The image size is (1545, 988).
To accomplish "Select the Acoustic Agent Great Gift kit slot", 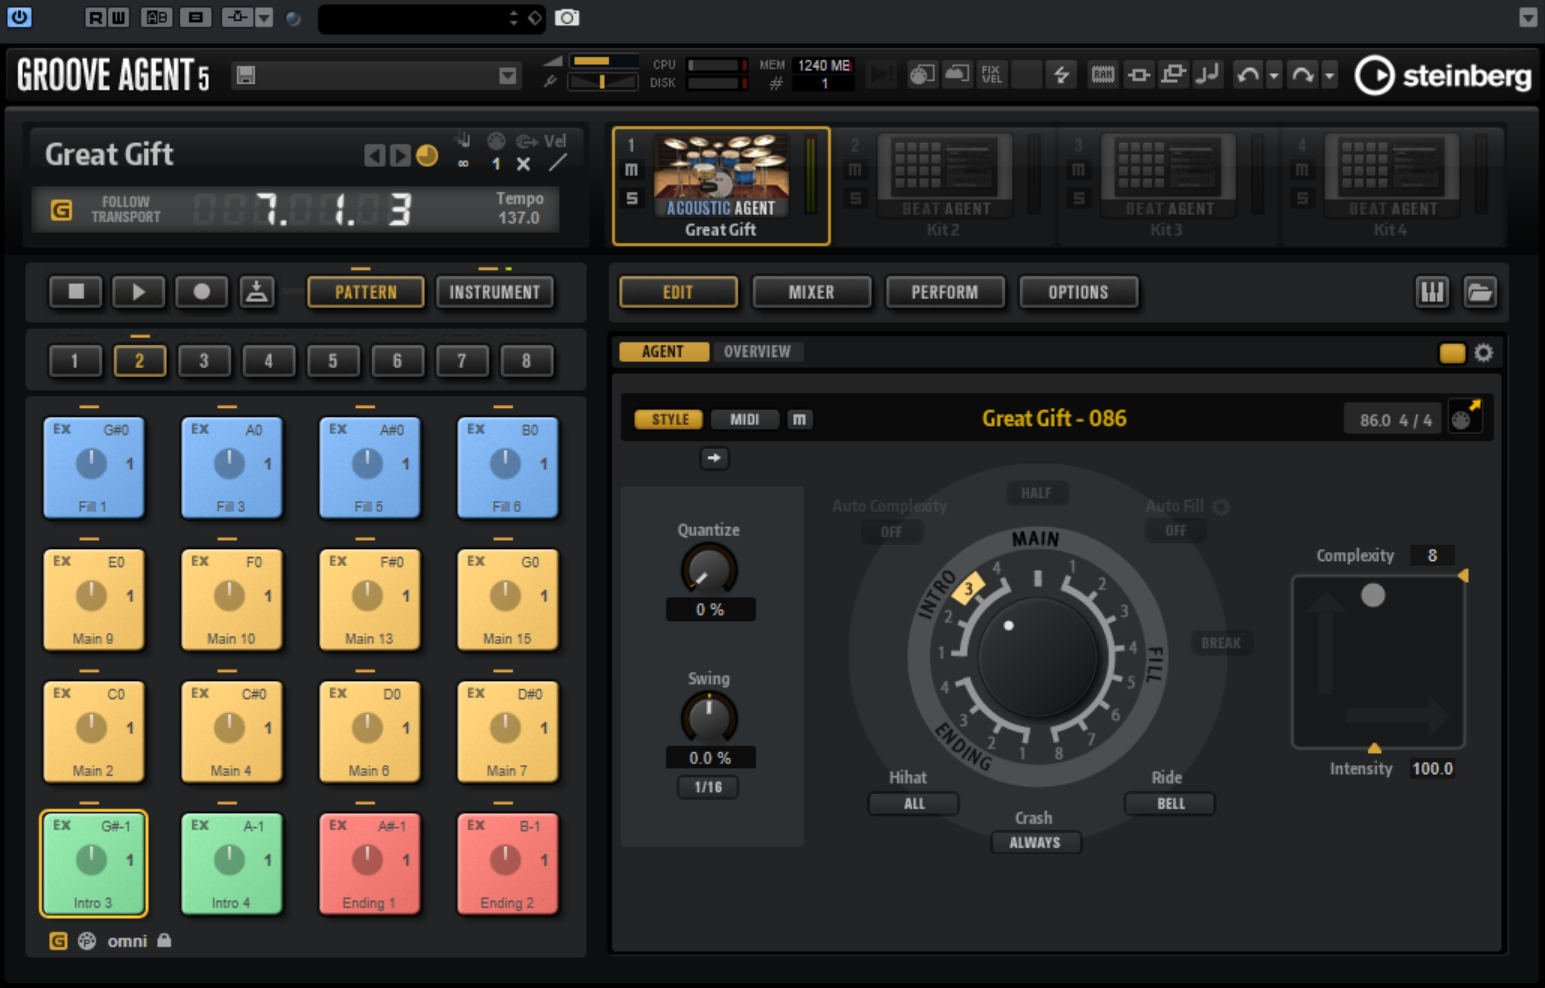I will pyautogui.click(x=721, y=186).
